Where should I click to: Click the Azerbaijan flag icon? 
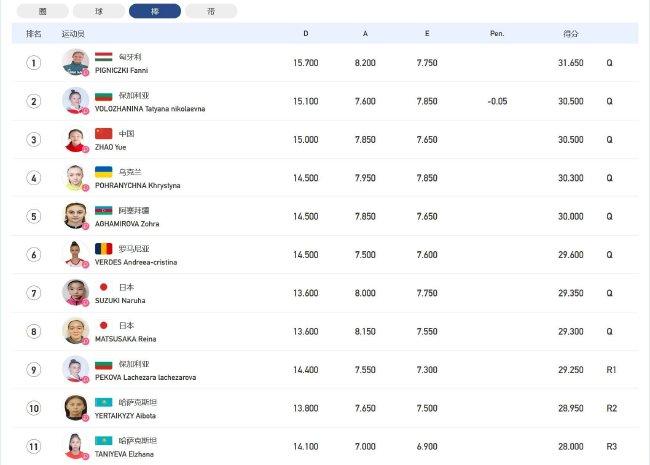(103, 210)
